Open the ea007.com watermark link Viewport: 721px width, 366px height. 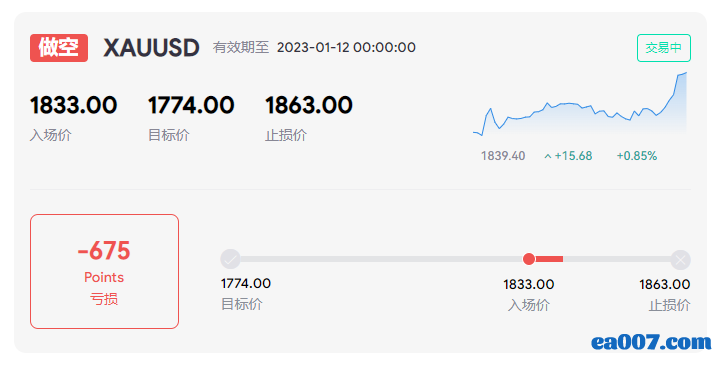[651, 342]
